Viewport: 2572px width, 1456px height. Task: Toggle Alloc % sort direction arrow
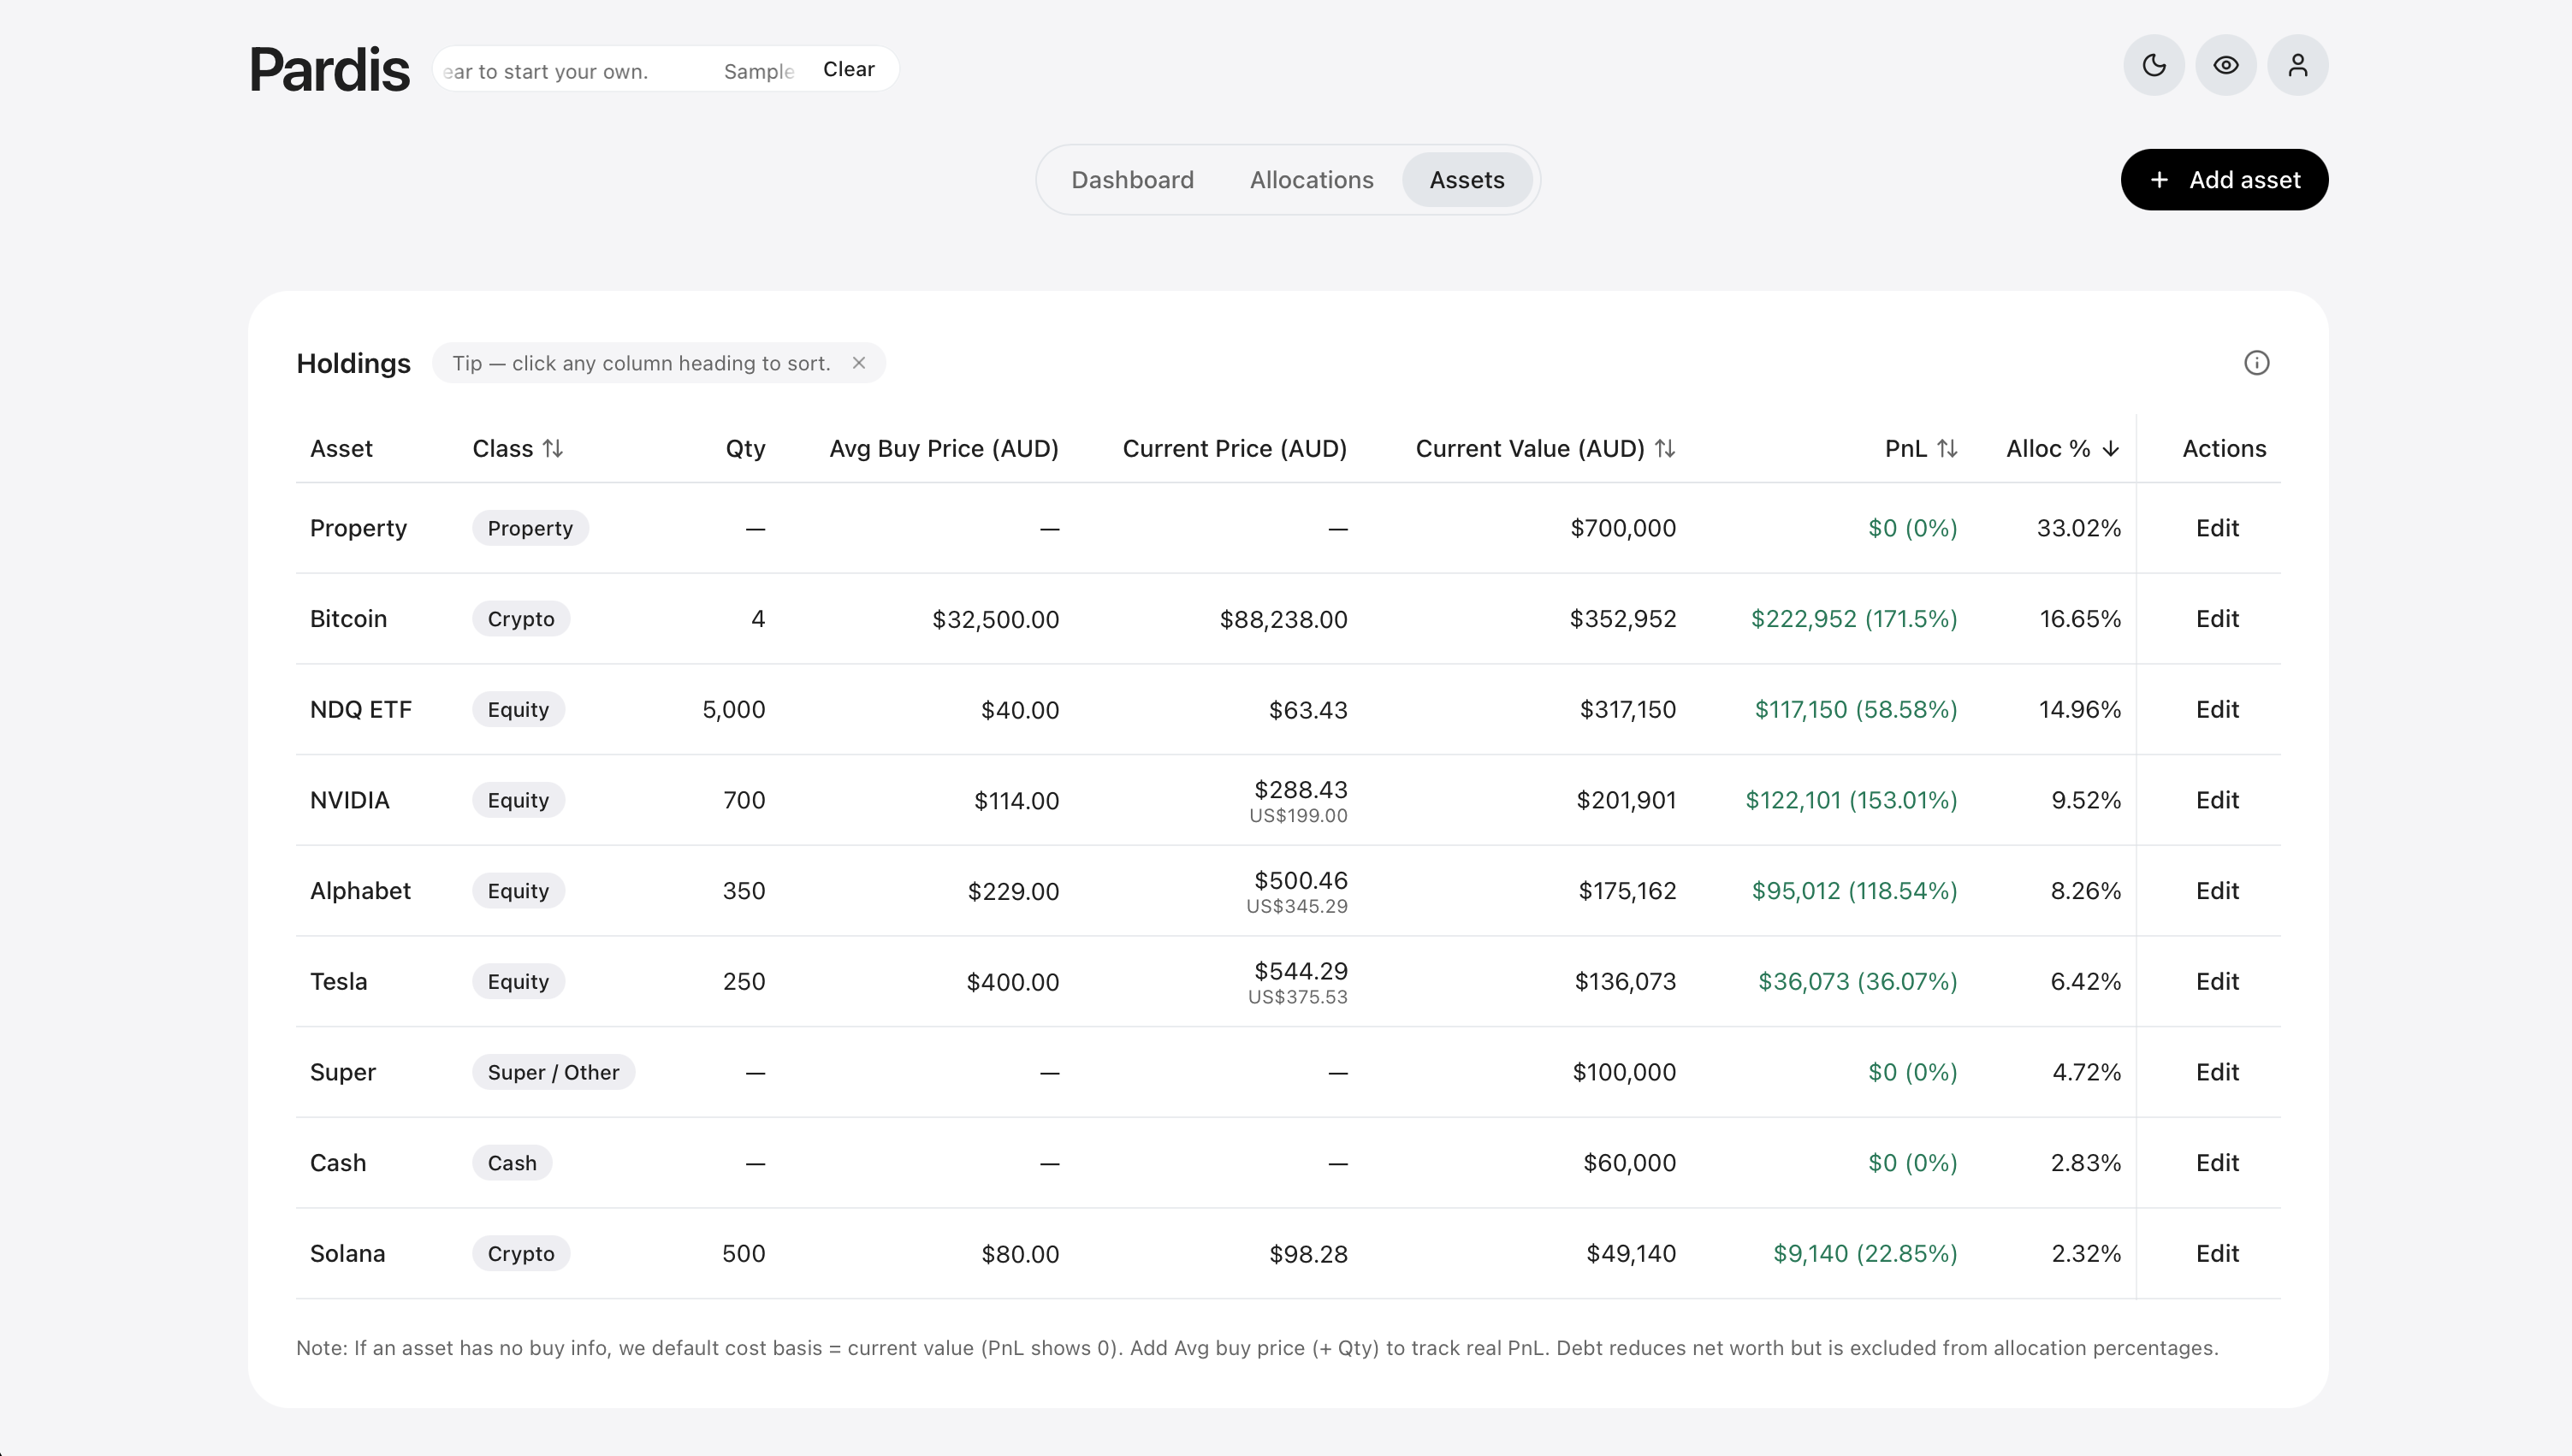(x=2110, y=449)
